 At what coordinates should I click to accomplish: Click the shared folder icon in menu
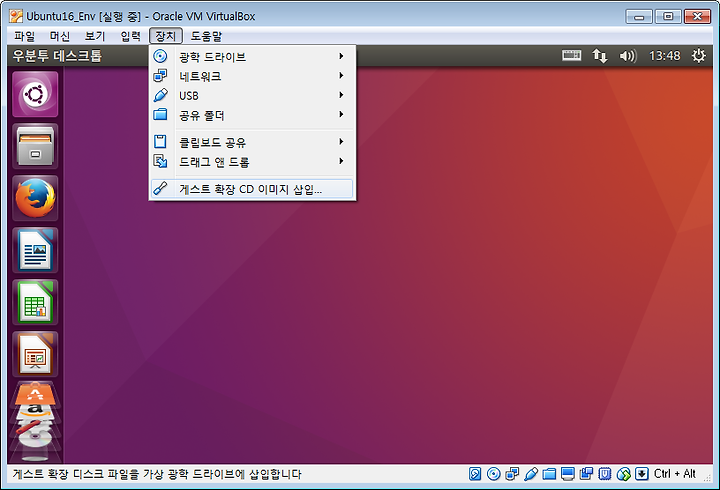pos(160,114)
